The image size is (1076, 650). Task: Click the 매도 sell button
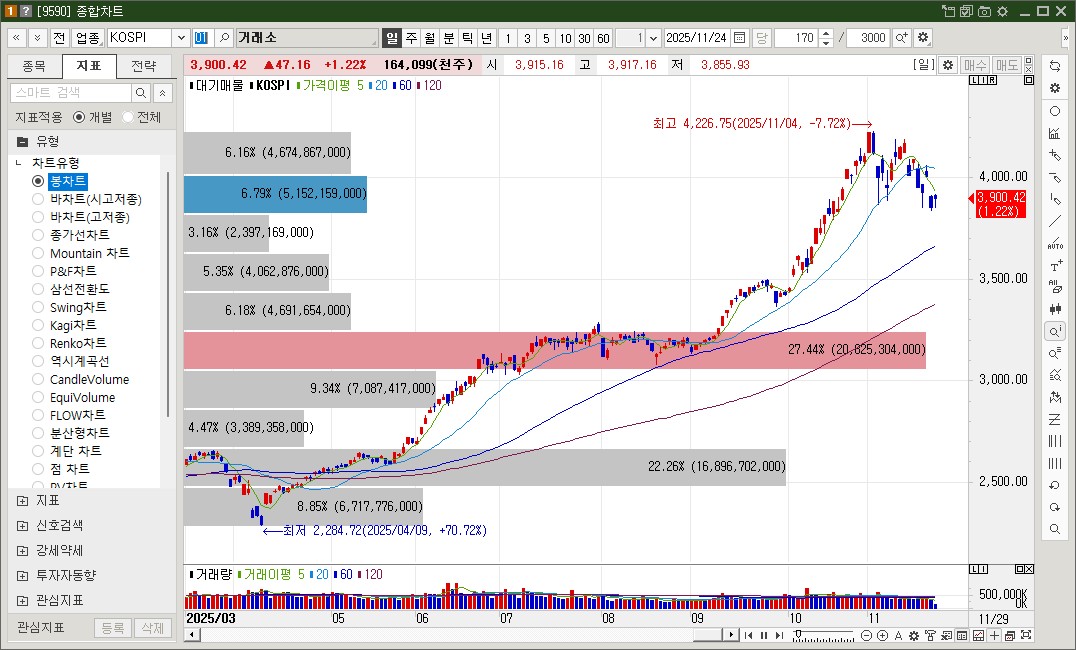[1007, 65]
